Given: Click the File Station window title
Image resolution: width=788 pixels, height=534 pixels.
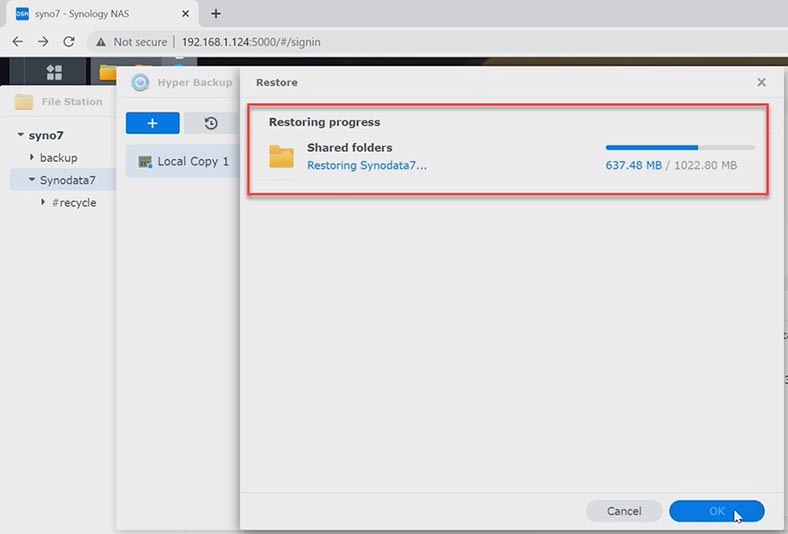Looking at the screenshot, I should [x=72, y=101].
